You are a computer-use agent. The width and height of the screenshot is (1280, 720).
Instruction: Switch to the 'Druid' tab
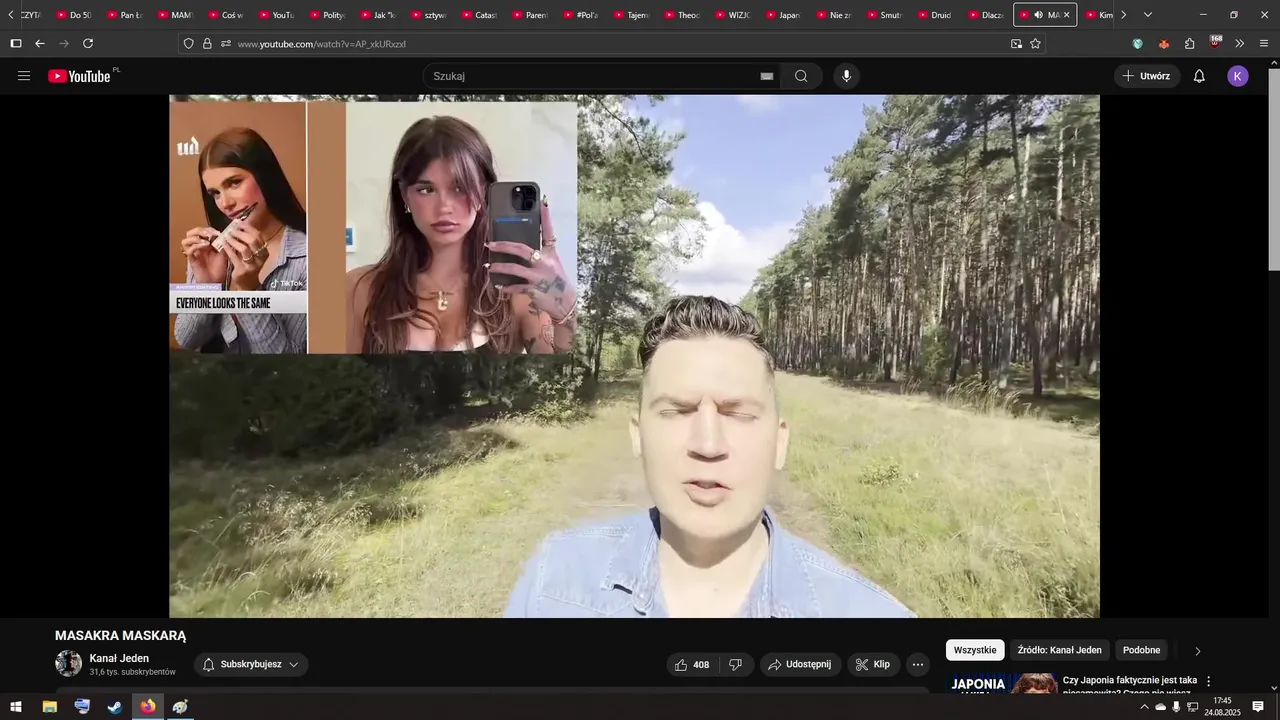(934, 15)
